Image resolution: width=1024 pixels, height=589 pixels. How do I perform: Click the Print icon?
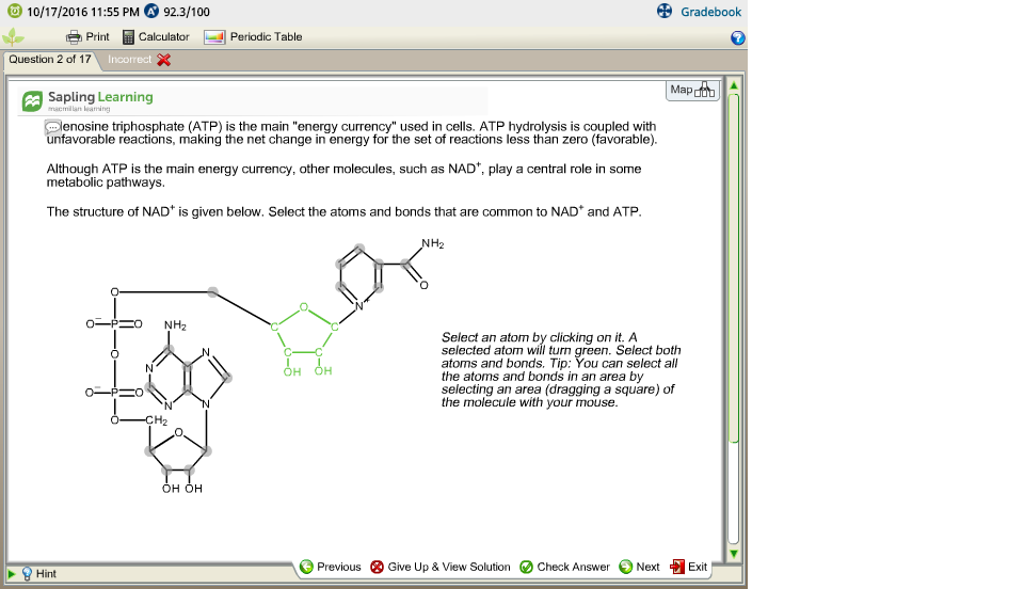(x=75, y=36)
